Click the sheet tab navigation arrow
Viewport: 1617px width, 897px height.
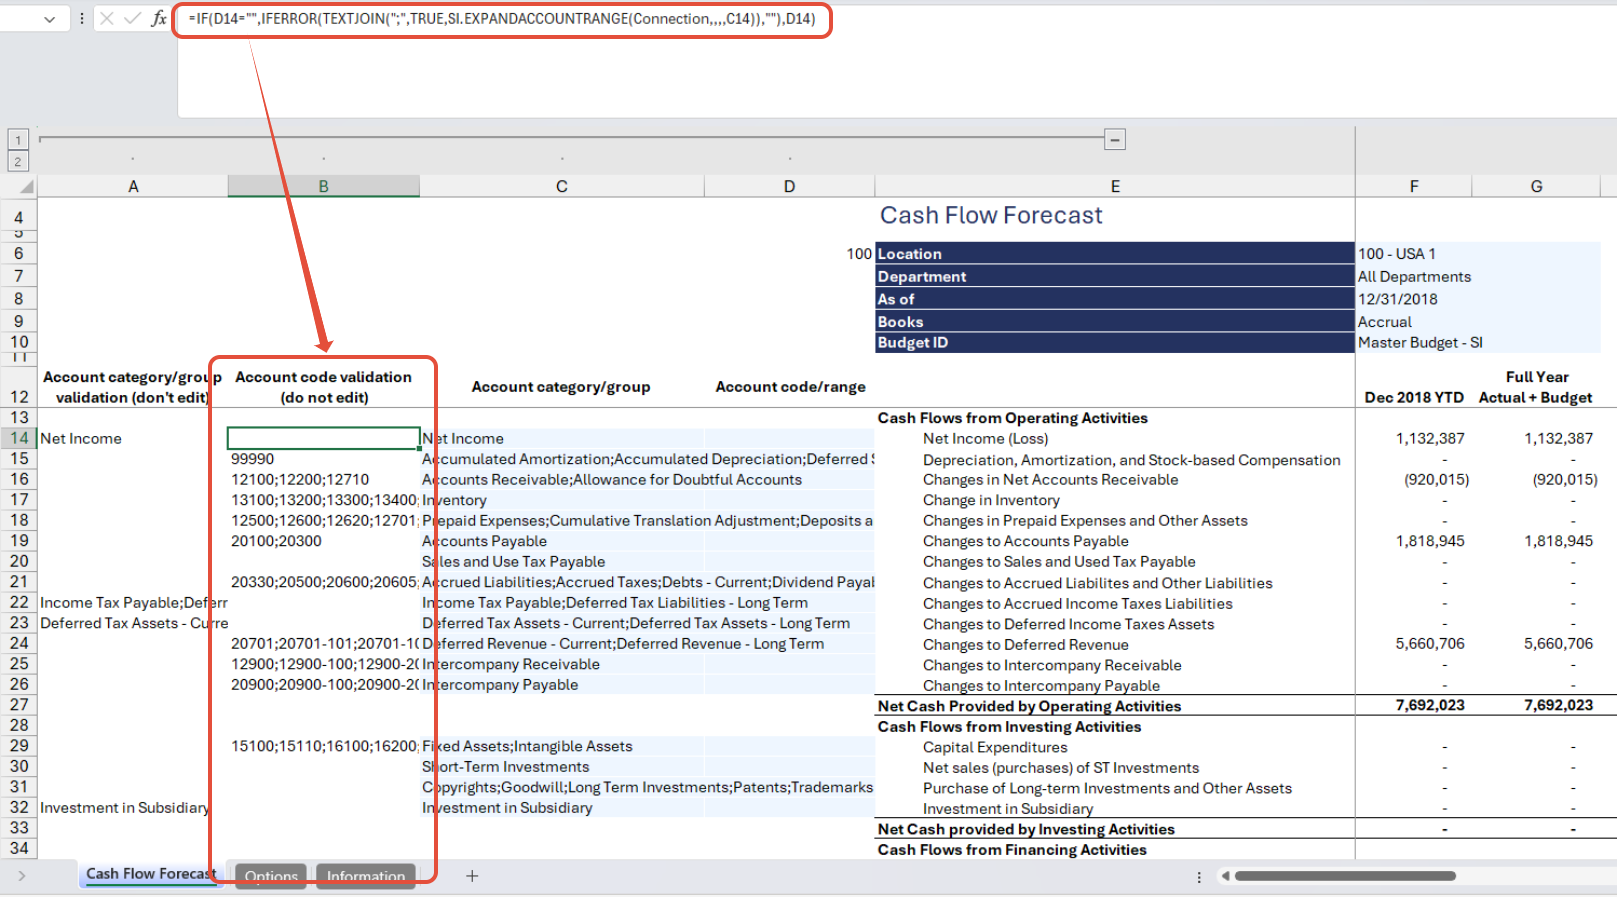tap(21, 876)
